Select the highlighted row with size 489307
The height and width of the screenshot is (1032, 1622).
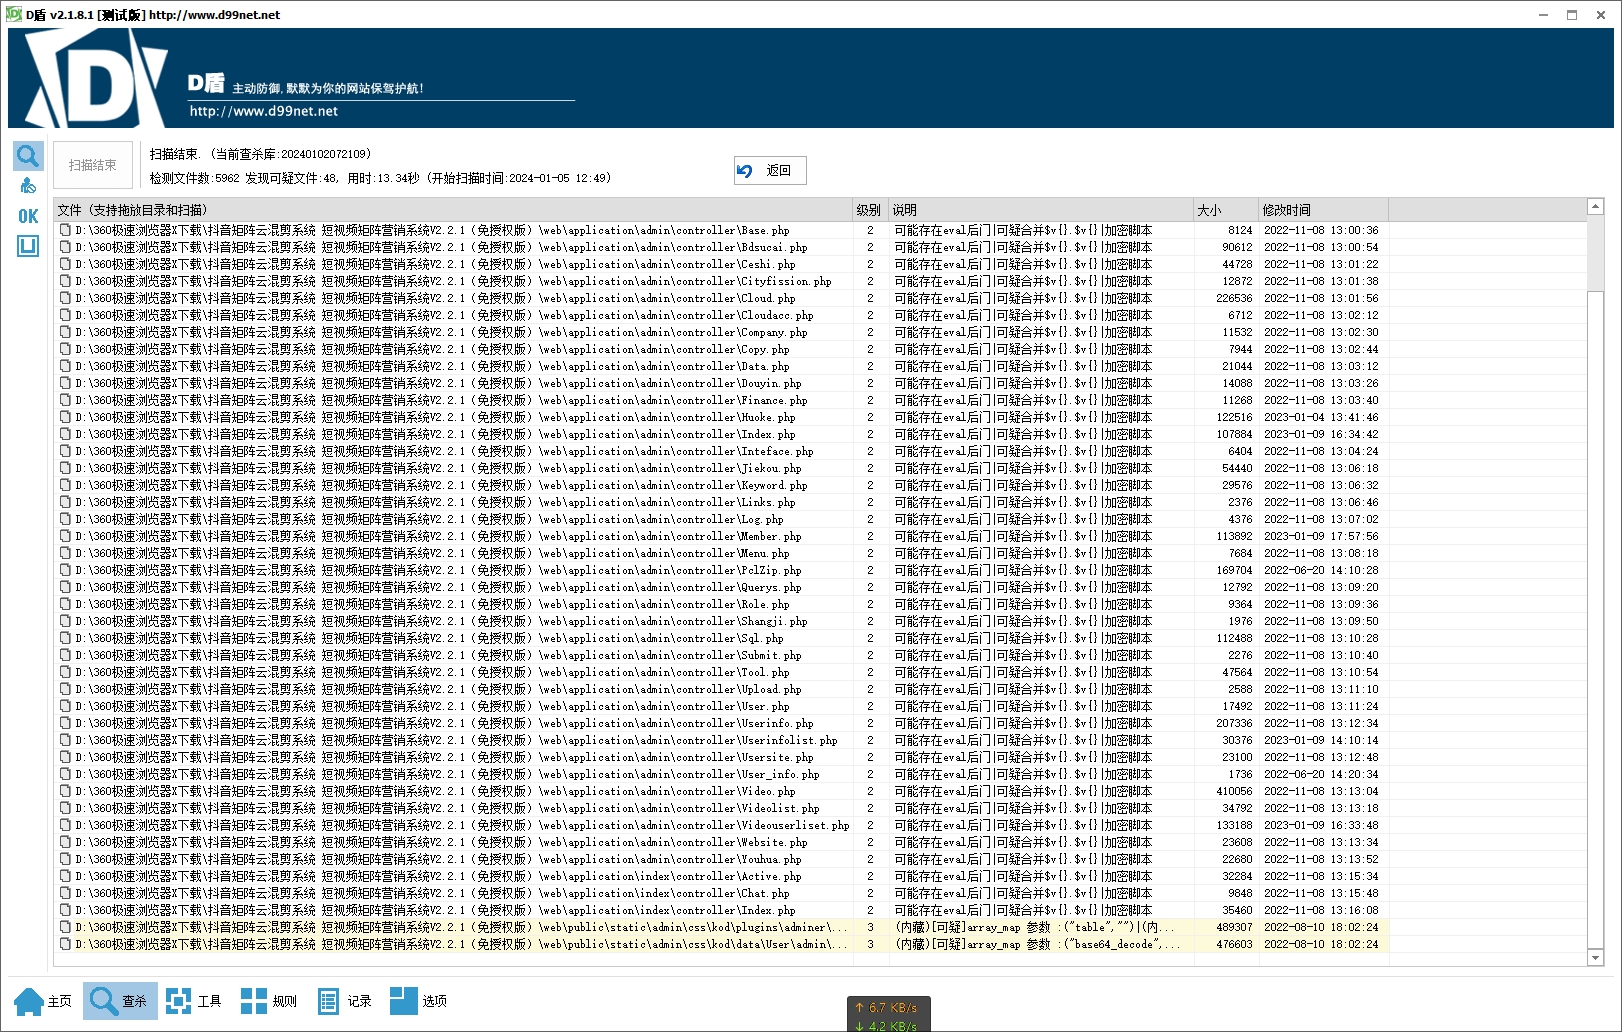tap(722, 927)
